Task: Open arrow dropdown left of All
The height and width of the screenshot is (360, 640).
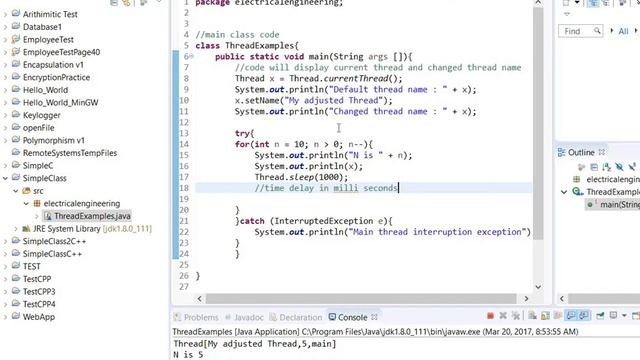Action: (611, 31)
